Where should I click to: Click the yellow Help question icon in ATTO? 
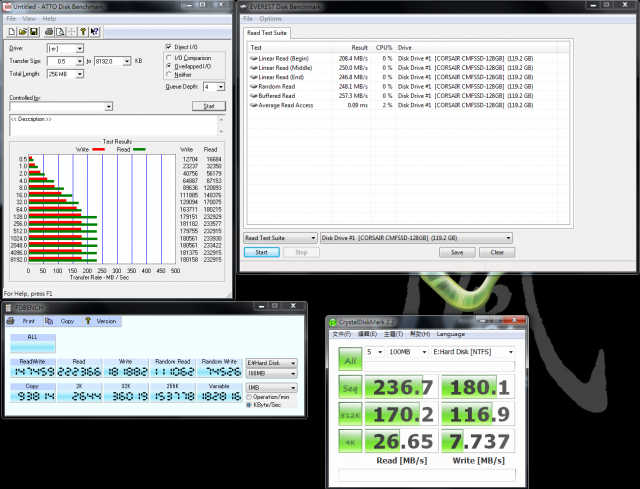(x=83, y=31)
